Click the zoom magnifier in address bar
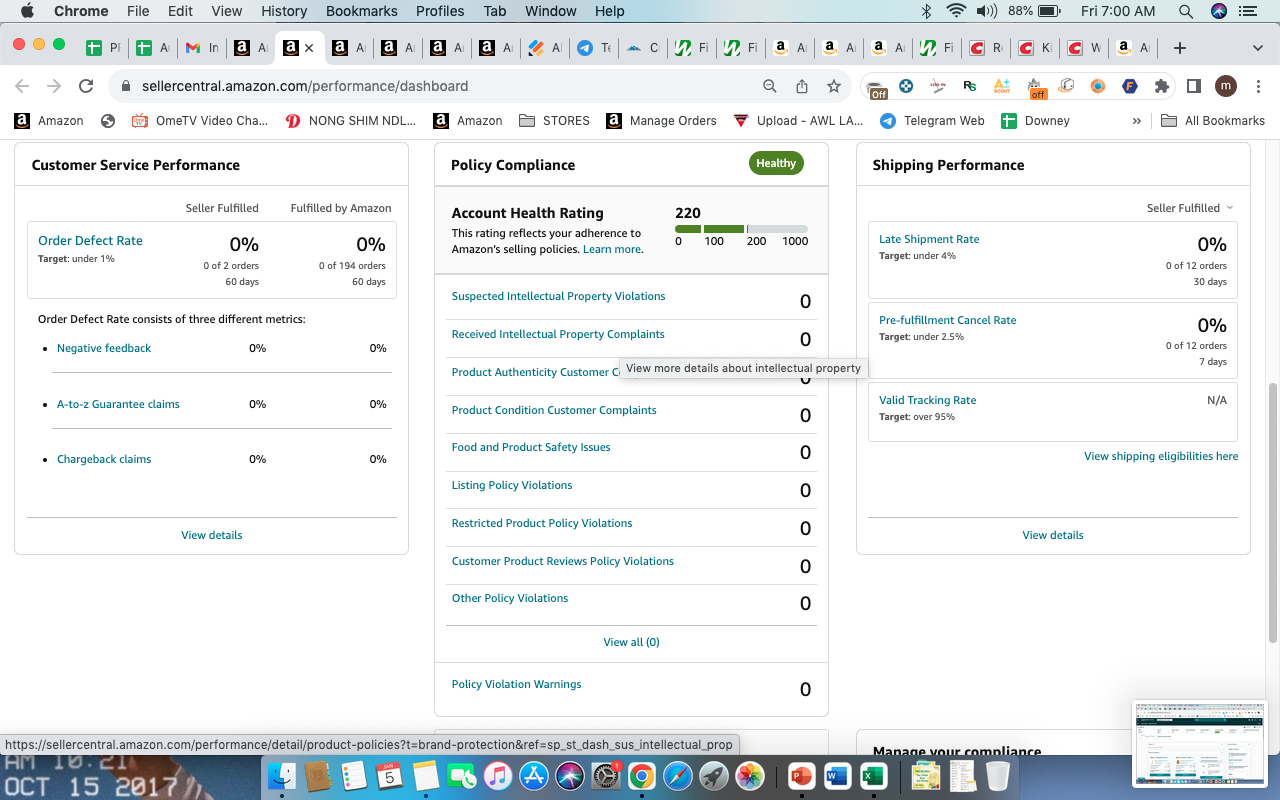 click(x=770, y=86)
